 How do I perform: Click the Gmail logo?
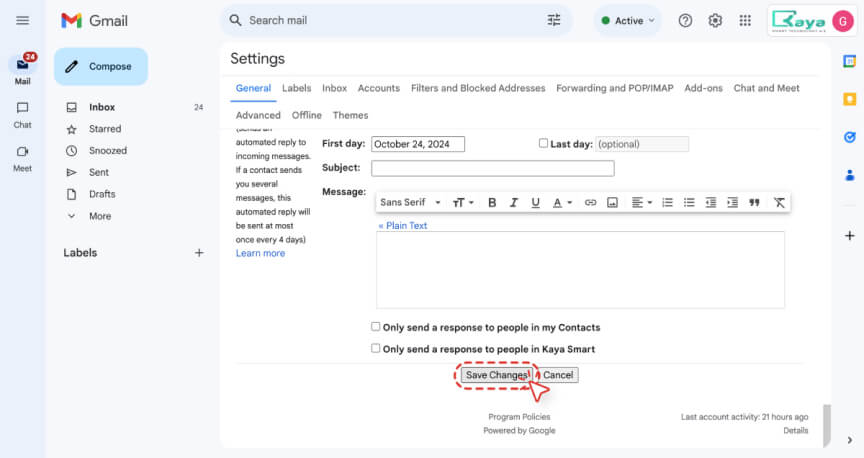point(94,21)
